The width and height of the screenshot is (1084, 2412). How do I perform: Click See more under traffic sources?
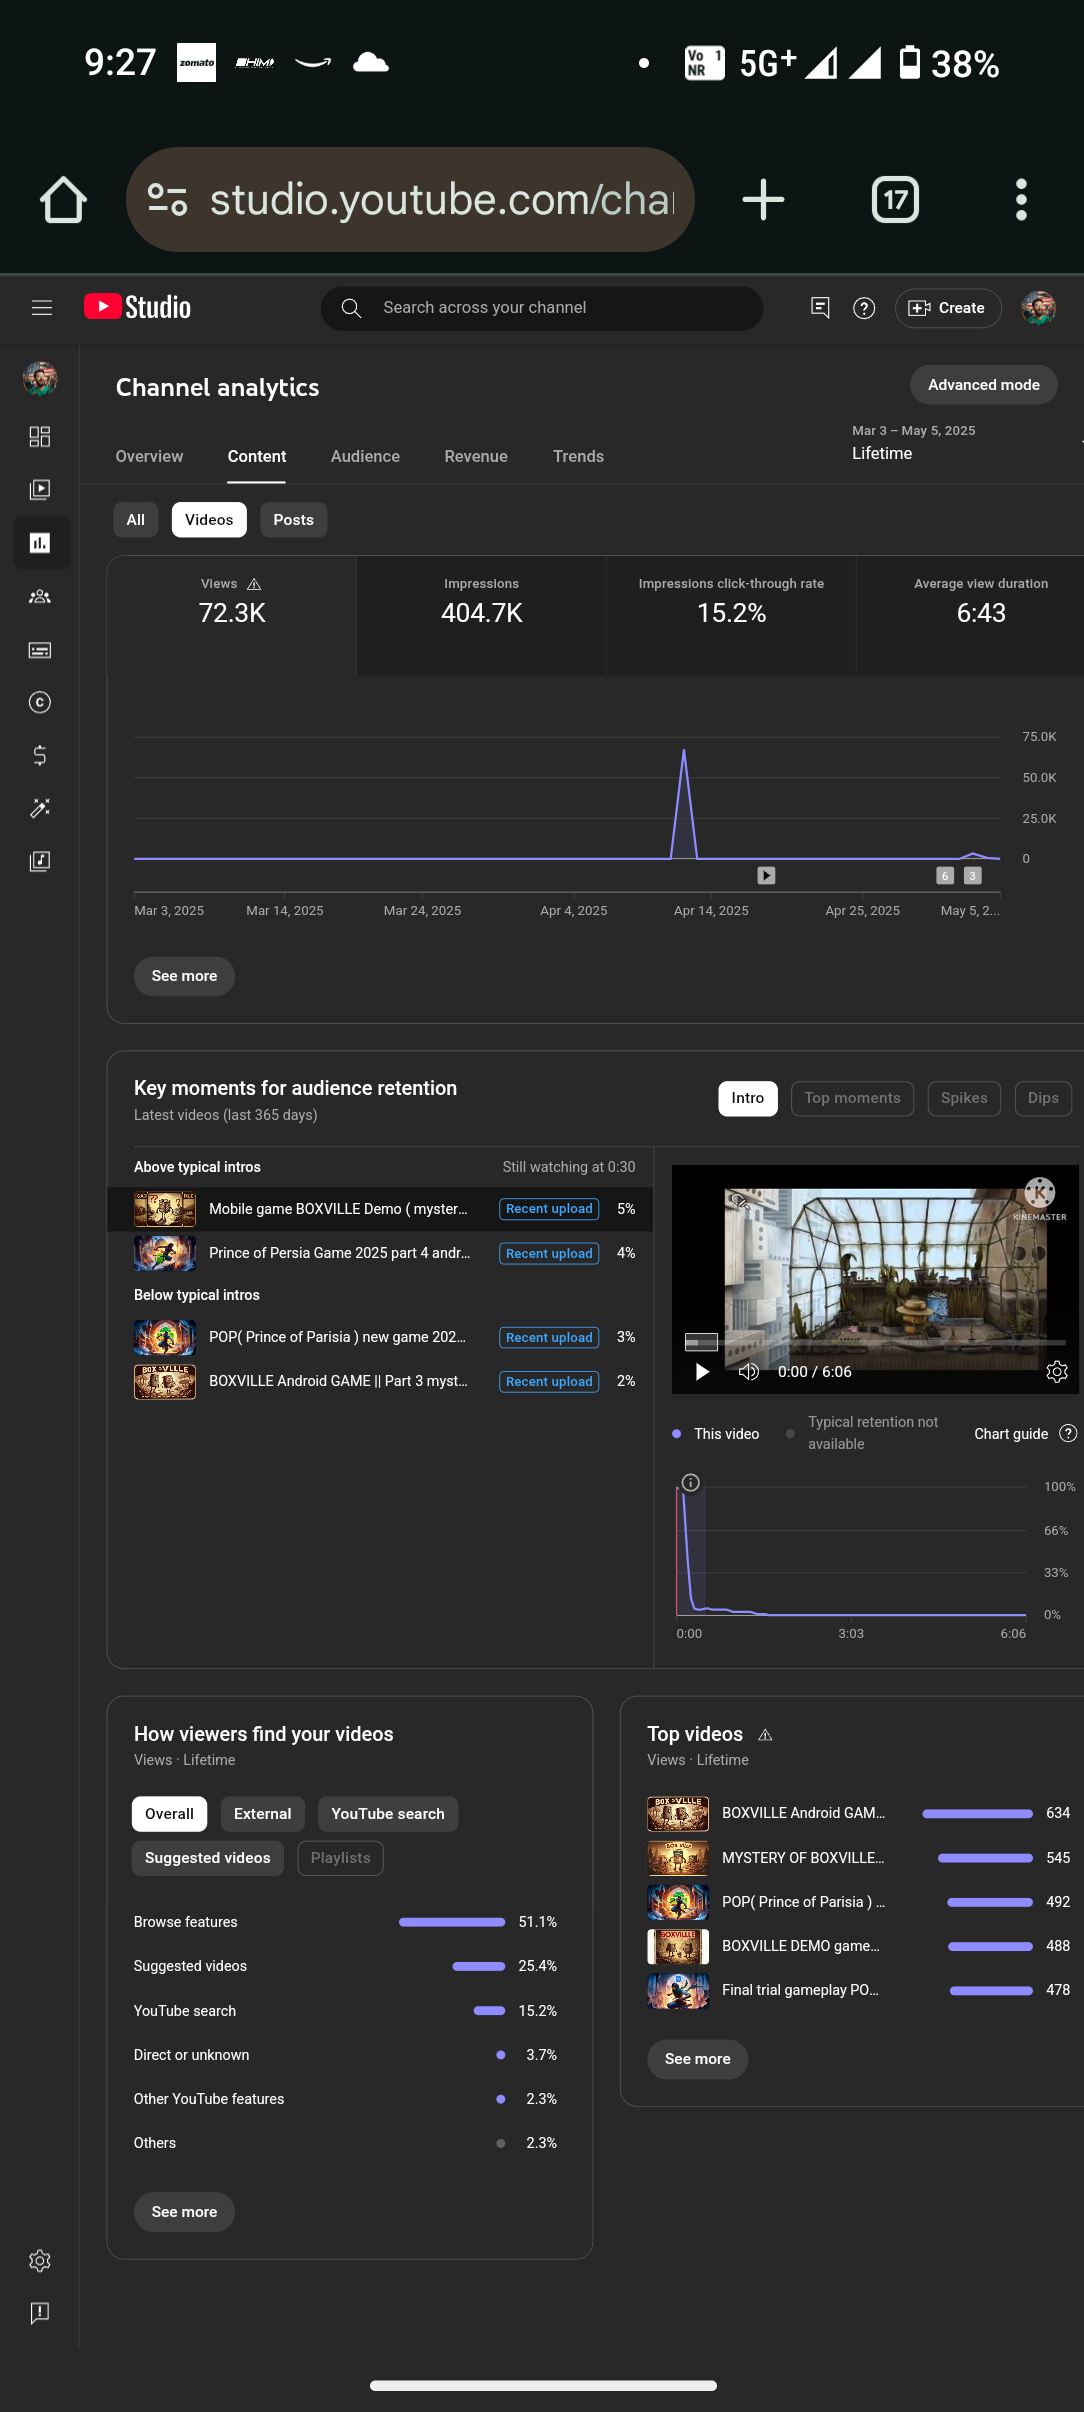pyautogui.click(x=185, y=2212)
